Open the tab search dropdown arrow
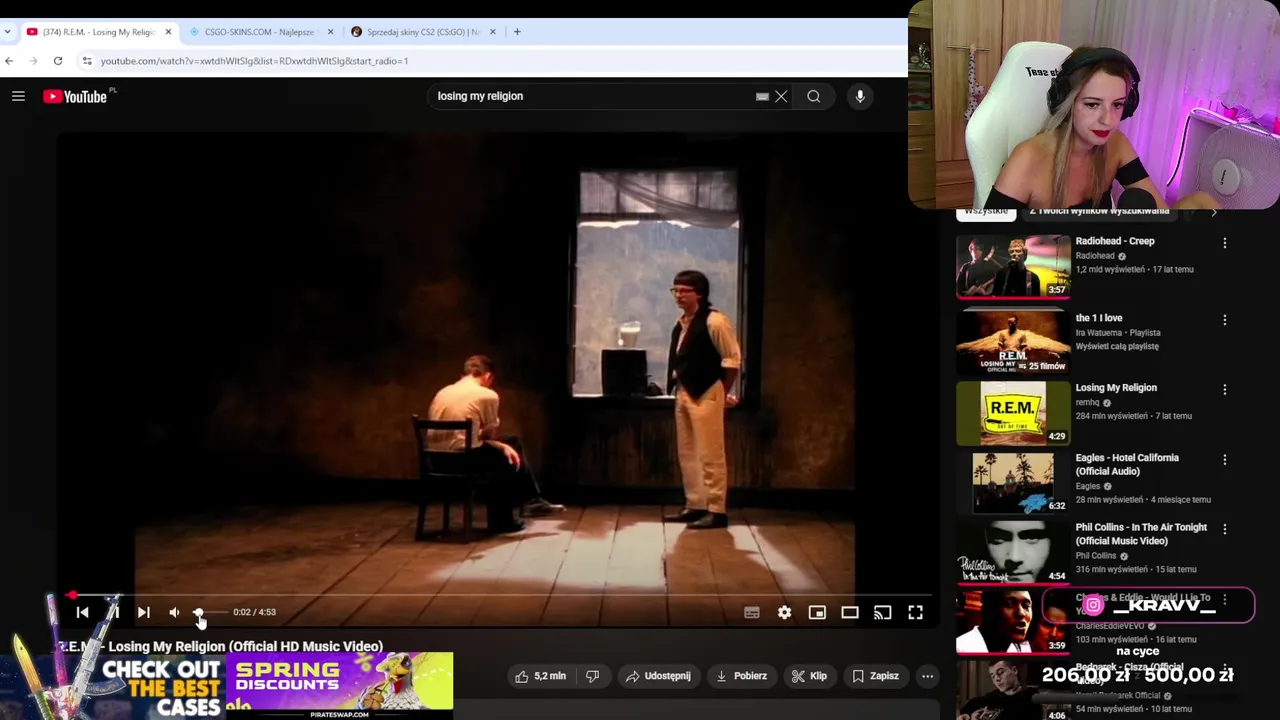The image size is (1280, 720). point(8,32)
